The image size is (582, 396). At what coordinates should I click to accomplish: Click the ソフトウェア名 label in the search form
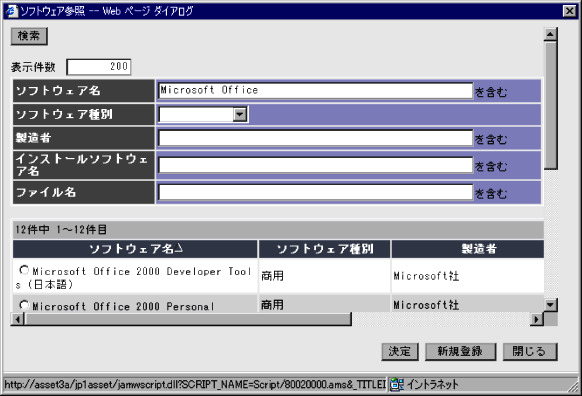[58, 91]
